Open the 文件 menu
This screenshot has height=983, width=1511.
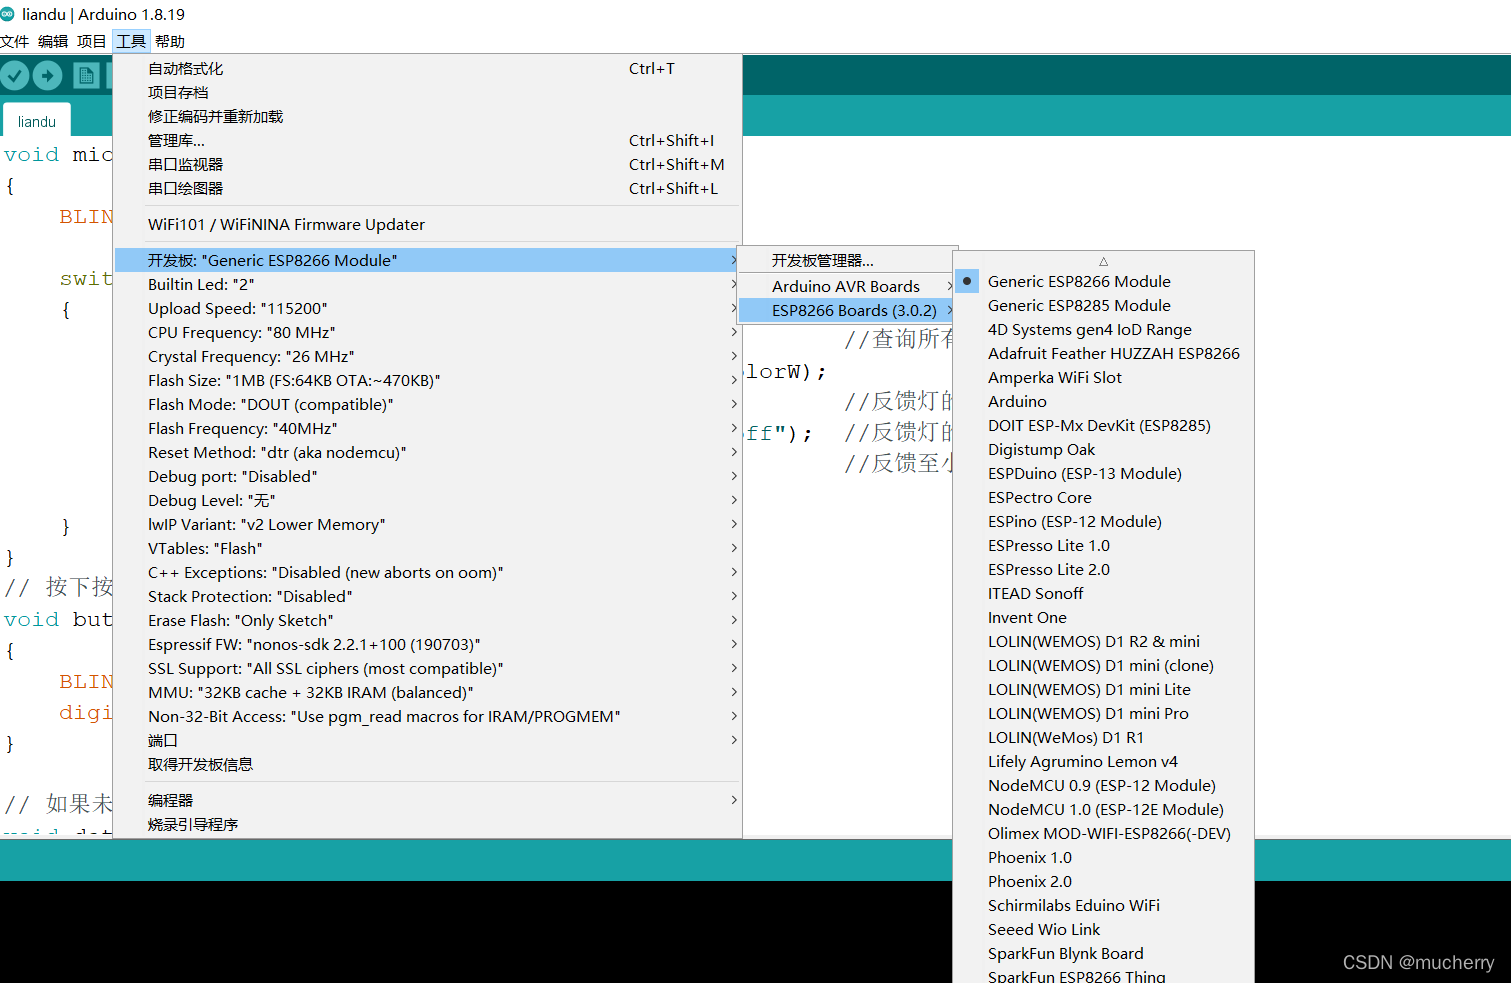[x=15, y=41]
